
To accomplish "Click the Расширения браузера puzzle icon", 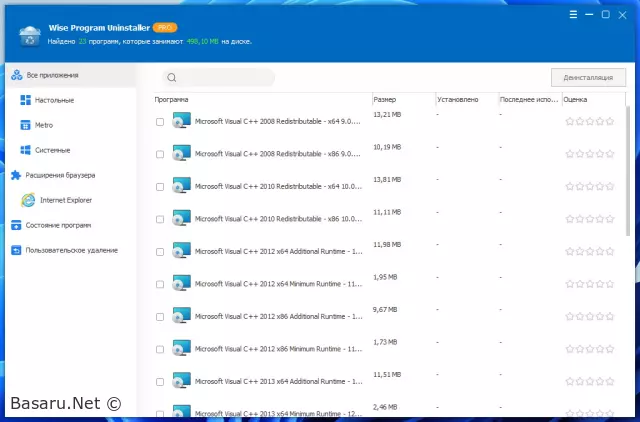I will coord(16,175).
